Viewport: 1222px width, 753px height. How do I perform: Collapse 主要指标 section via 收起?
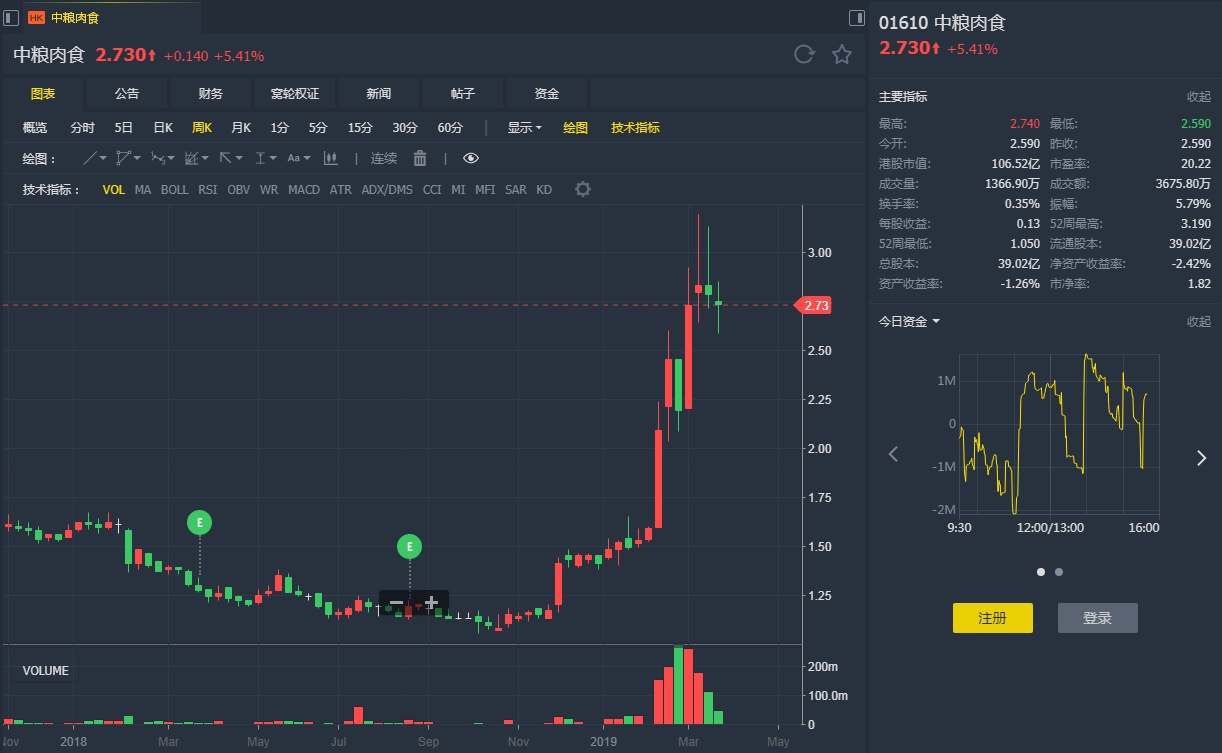(x=1198, y=97)
